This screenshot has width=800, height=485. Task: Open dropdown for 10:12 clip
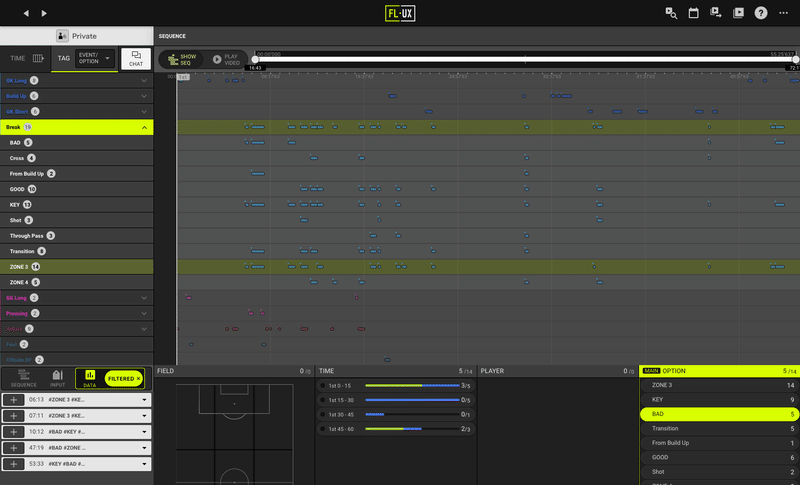[144, 431]
